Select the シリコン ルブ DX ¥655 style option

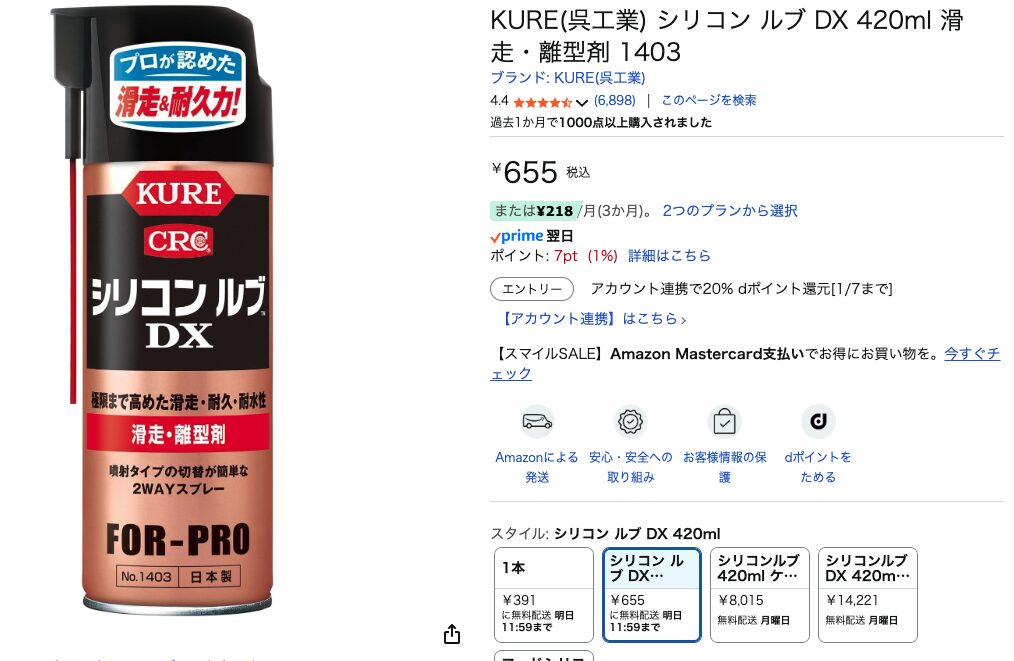pyautogui.click(x=652, y=595)
